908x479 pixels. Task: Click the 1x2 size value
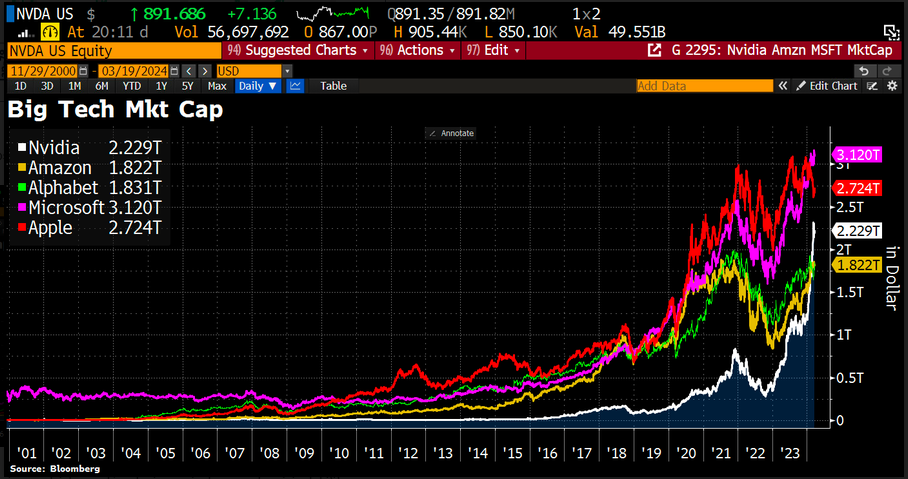(586, 12)
